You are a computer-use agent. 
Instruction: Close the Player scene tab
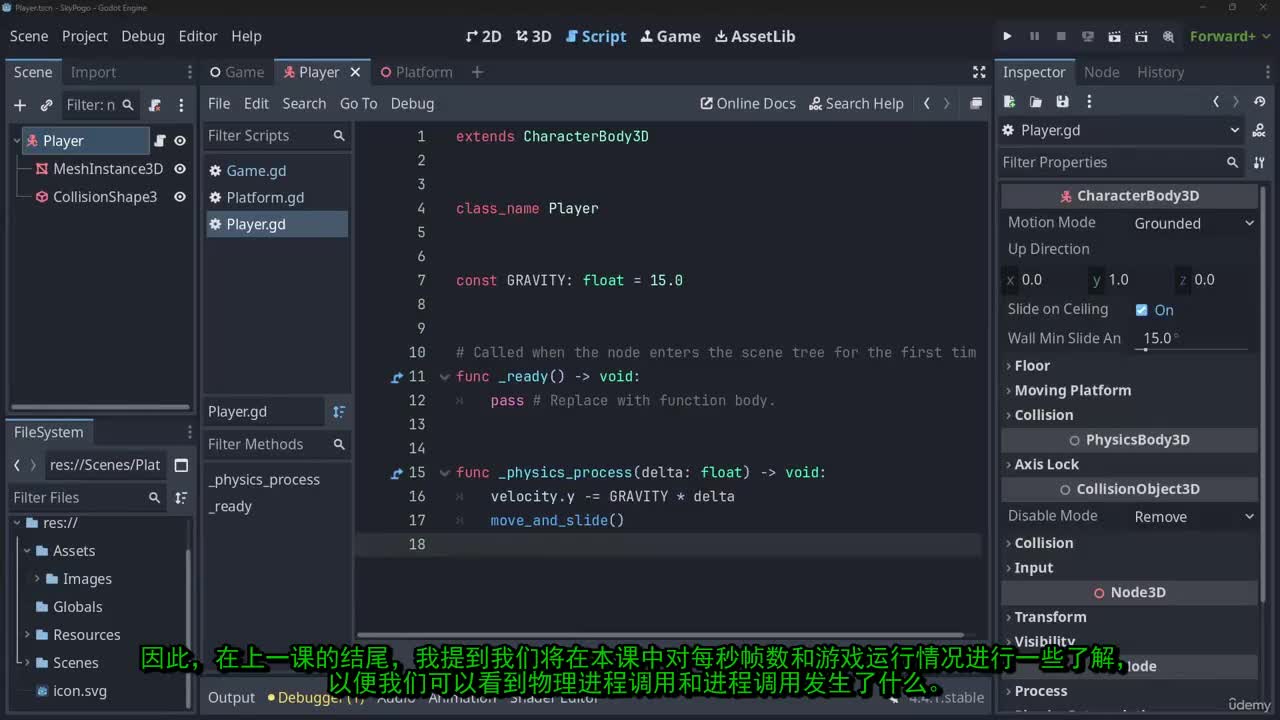tap(355, 72)
